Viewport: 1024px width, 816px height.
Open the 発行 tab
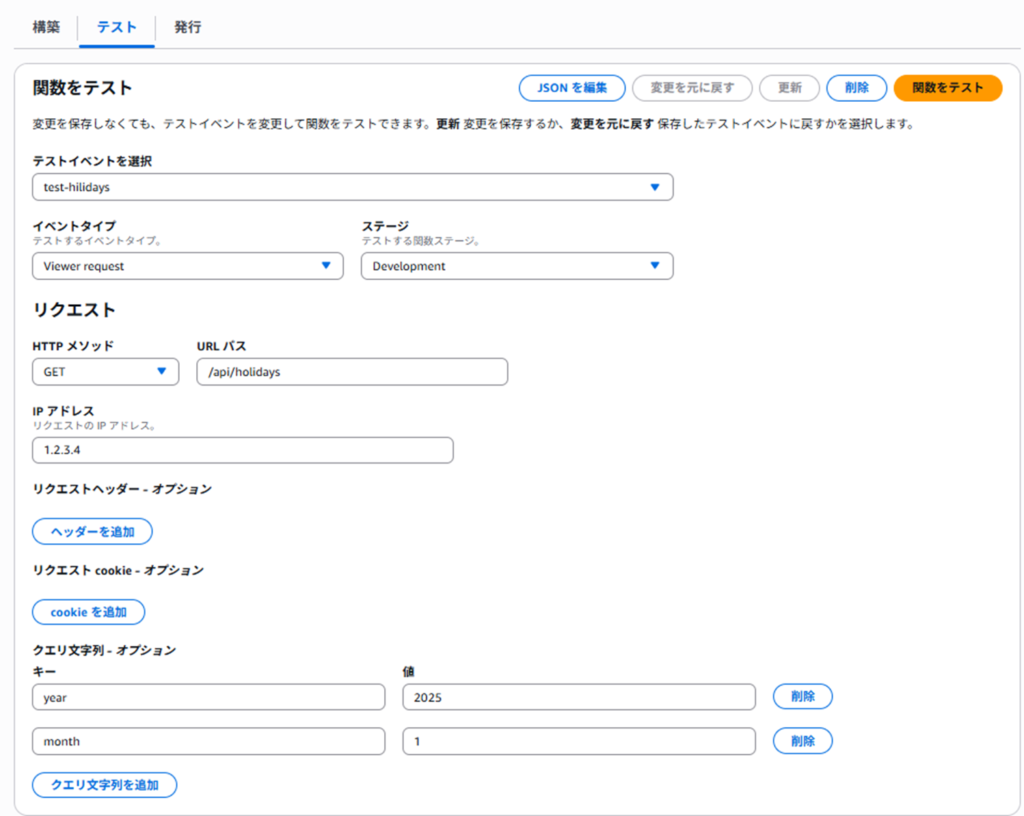pyautogui.click(x=187, y=27)
